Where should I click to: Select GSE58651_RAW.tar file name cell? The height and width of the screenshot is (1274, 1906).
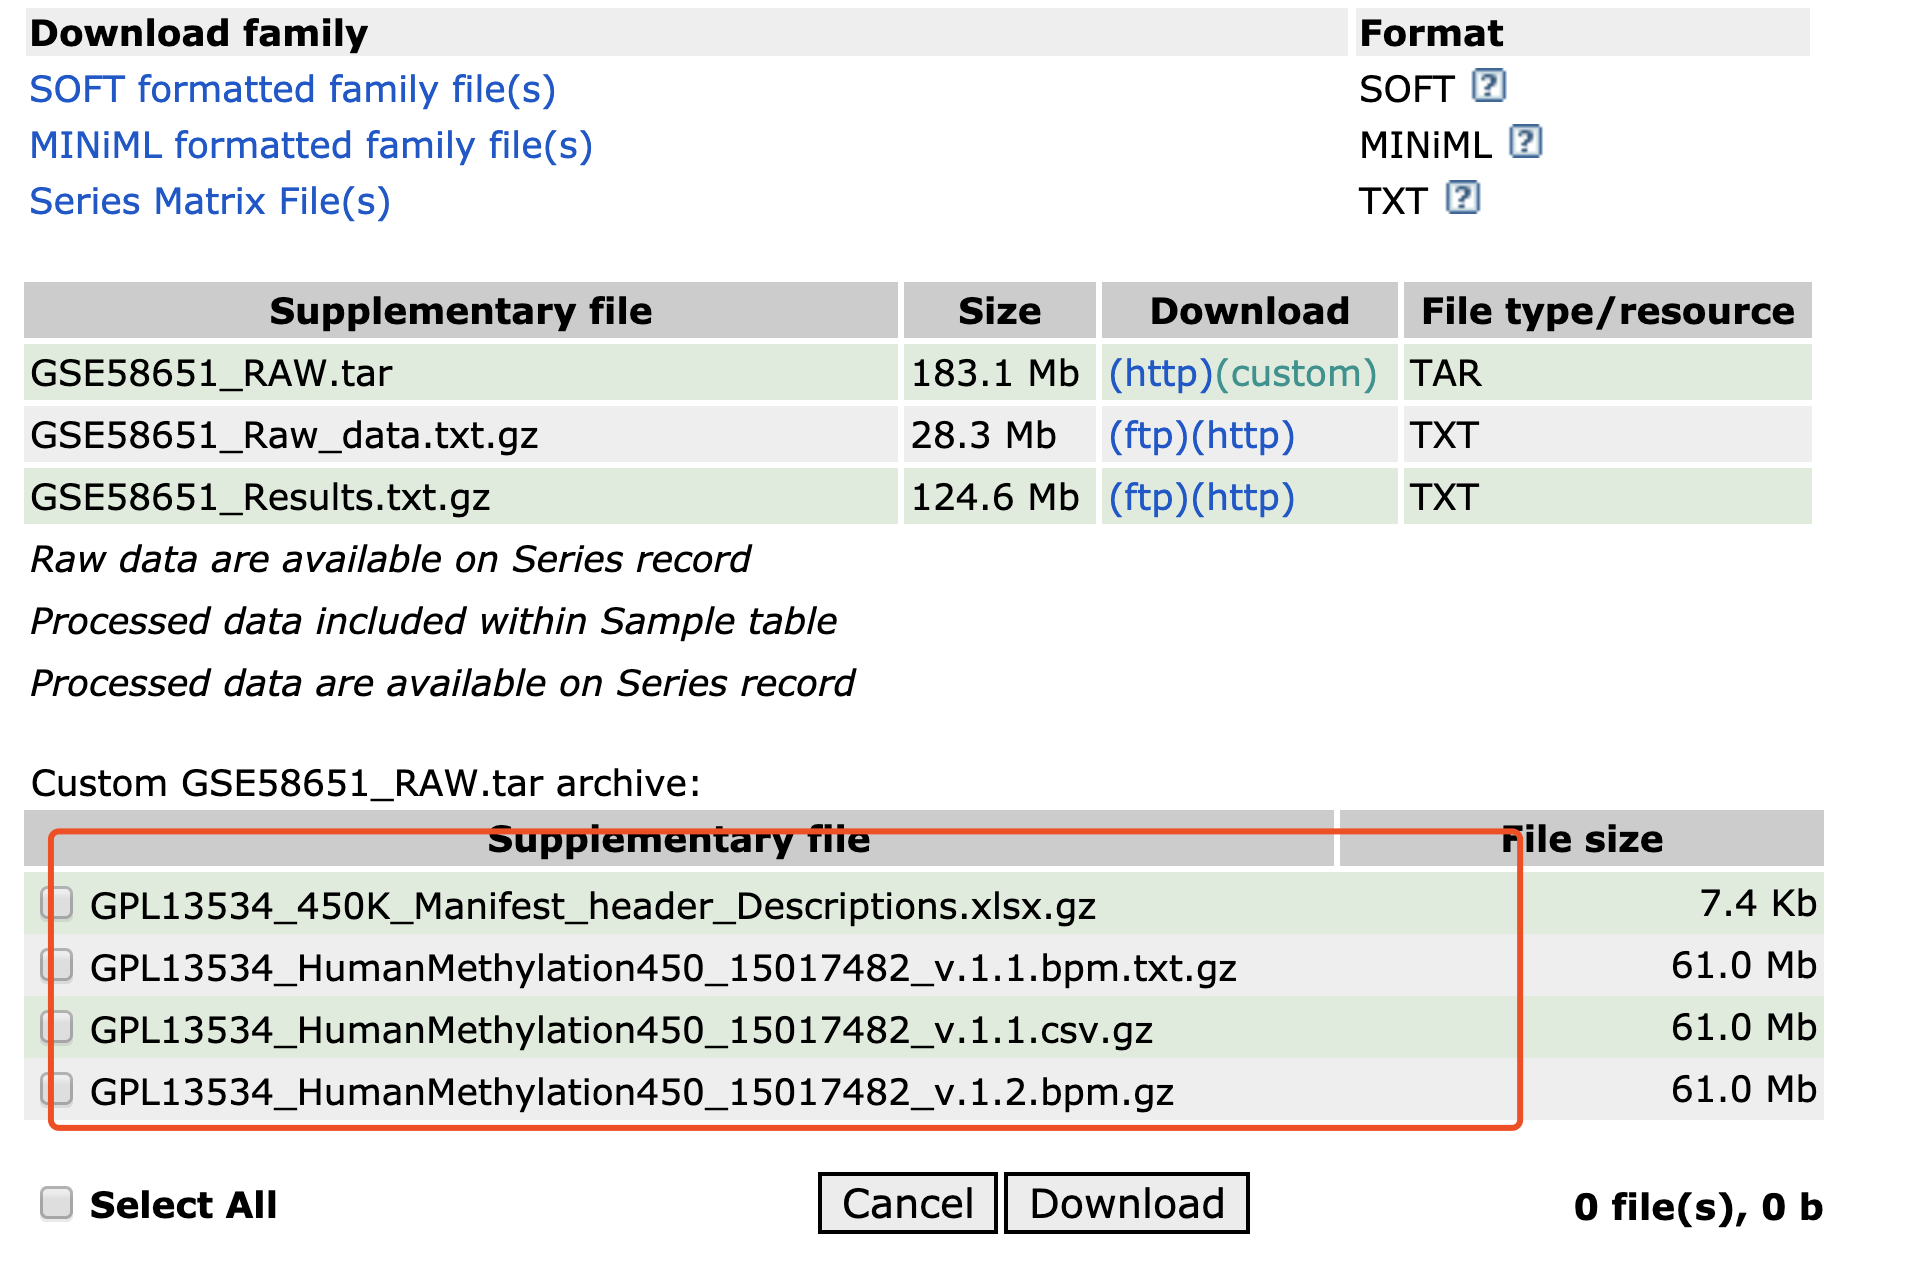tap(461, 373)
